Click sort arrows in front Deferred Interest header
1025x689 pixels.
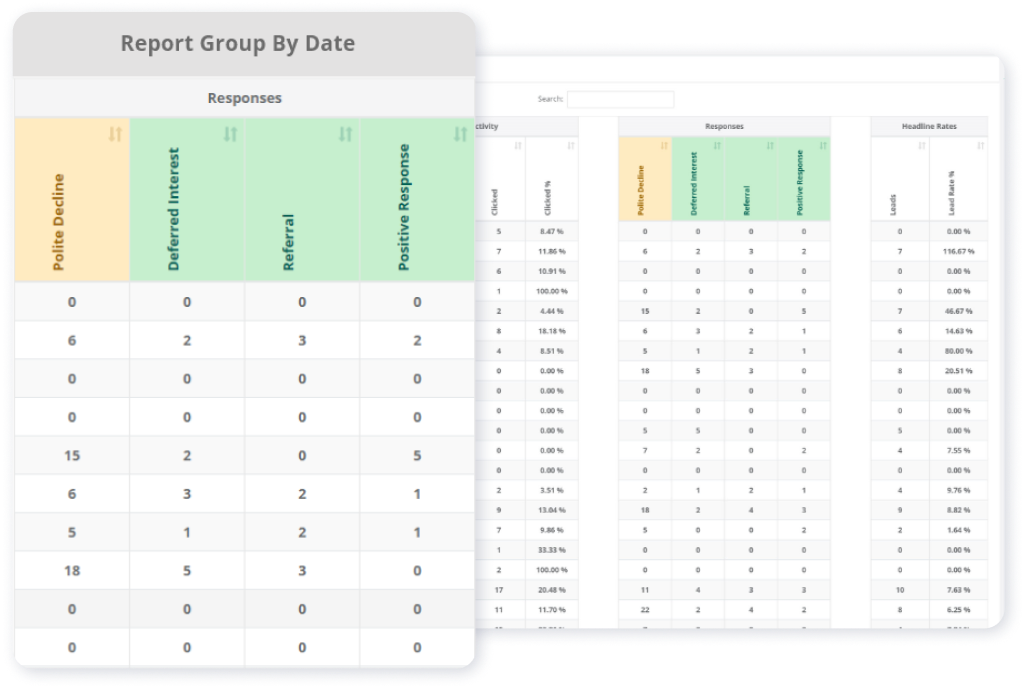230,134
